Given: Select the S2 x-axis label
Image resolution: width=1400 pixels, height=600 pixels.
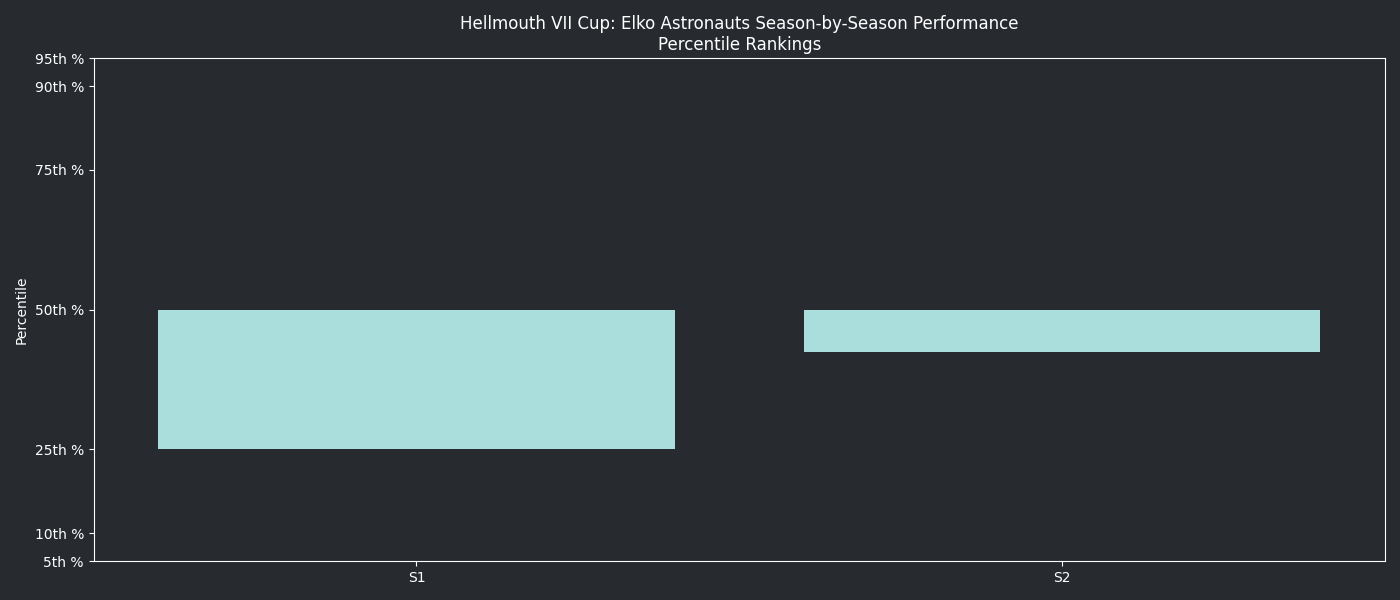Looking at the screenshot, I should tap(1062, 577).
